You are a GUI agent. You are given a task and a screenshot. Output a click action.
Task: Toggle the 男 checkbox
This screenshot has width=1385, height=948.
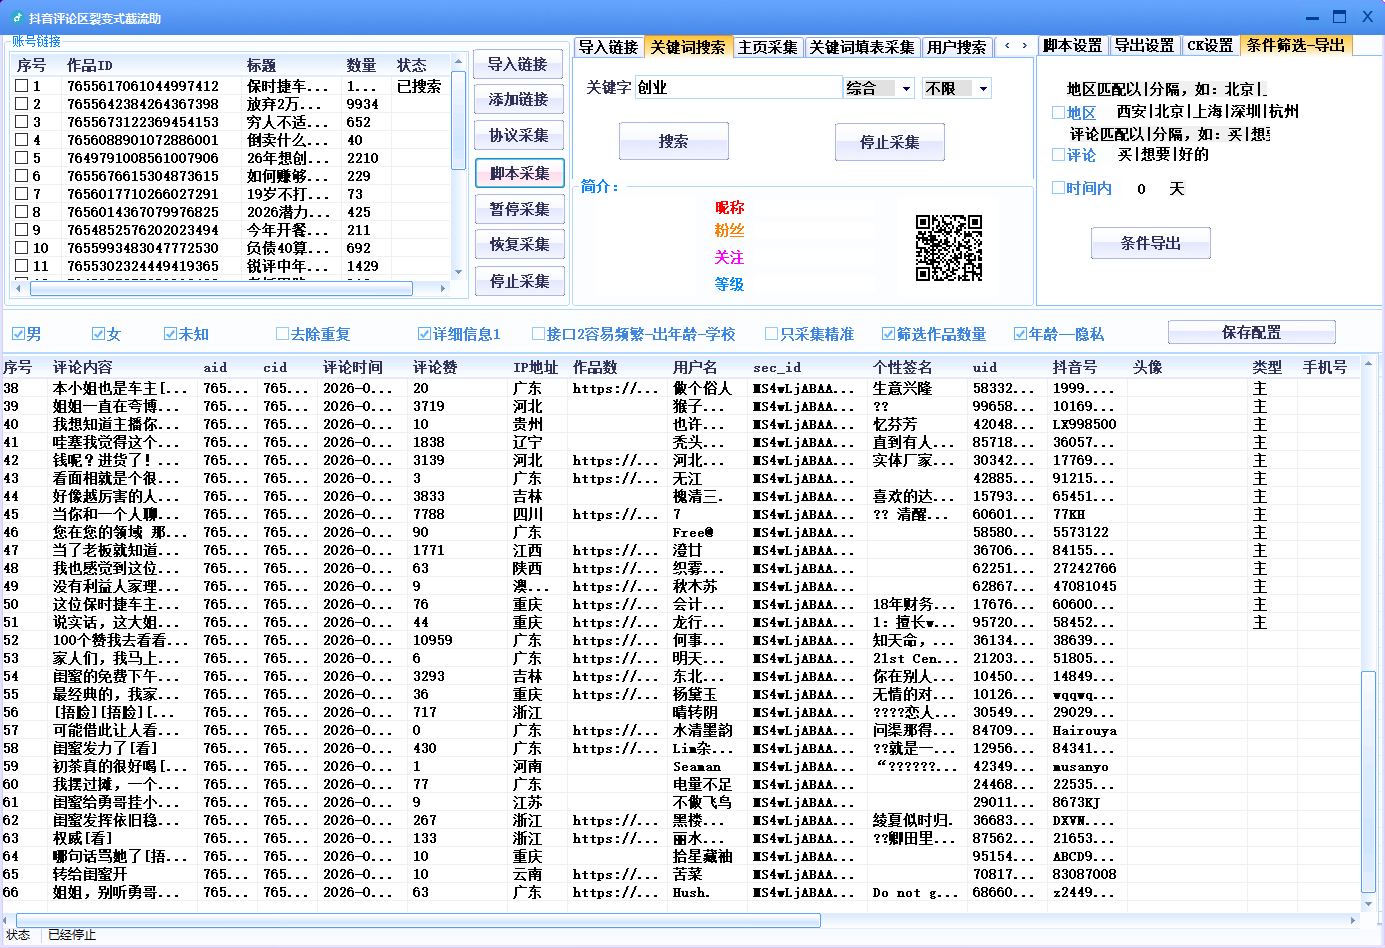coord(18,334)
